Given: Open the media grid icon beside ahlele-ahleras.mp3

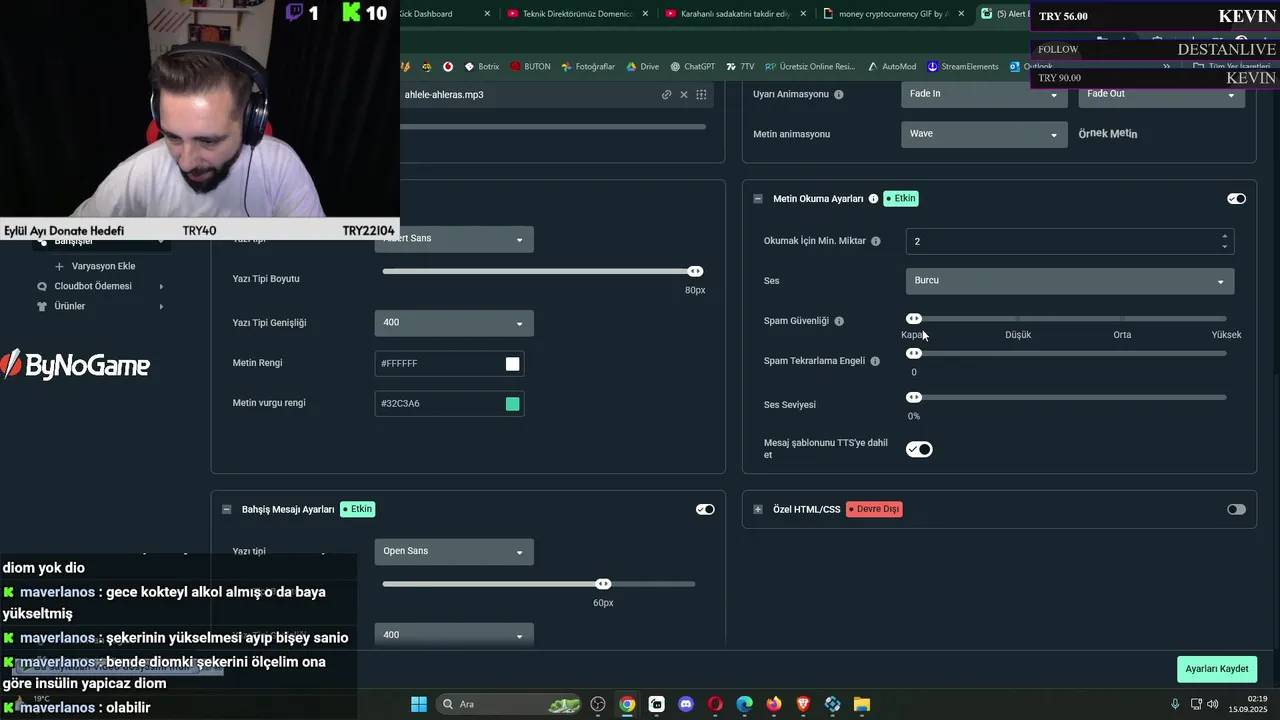Looking at the screenshot, I should click(702, 95).
